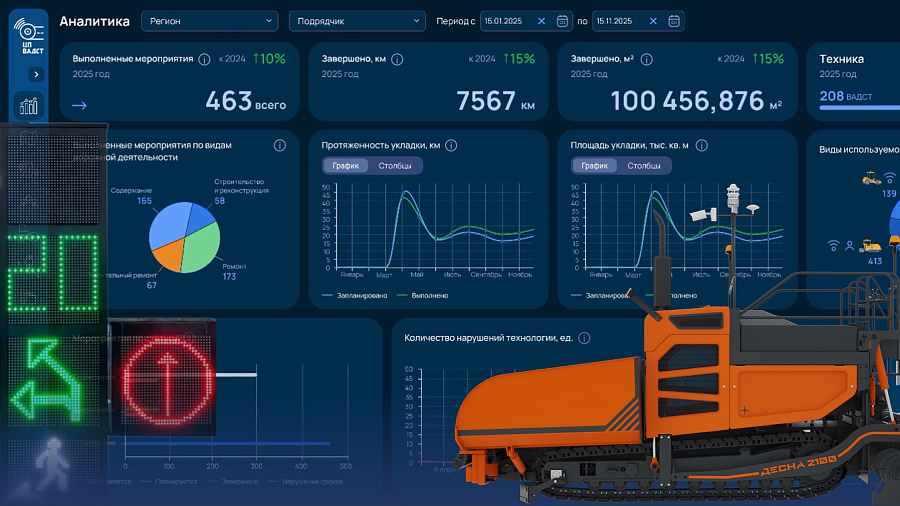
Task: Clear the end date 15.11.2025
Action: pos(653,21)
